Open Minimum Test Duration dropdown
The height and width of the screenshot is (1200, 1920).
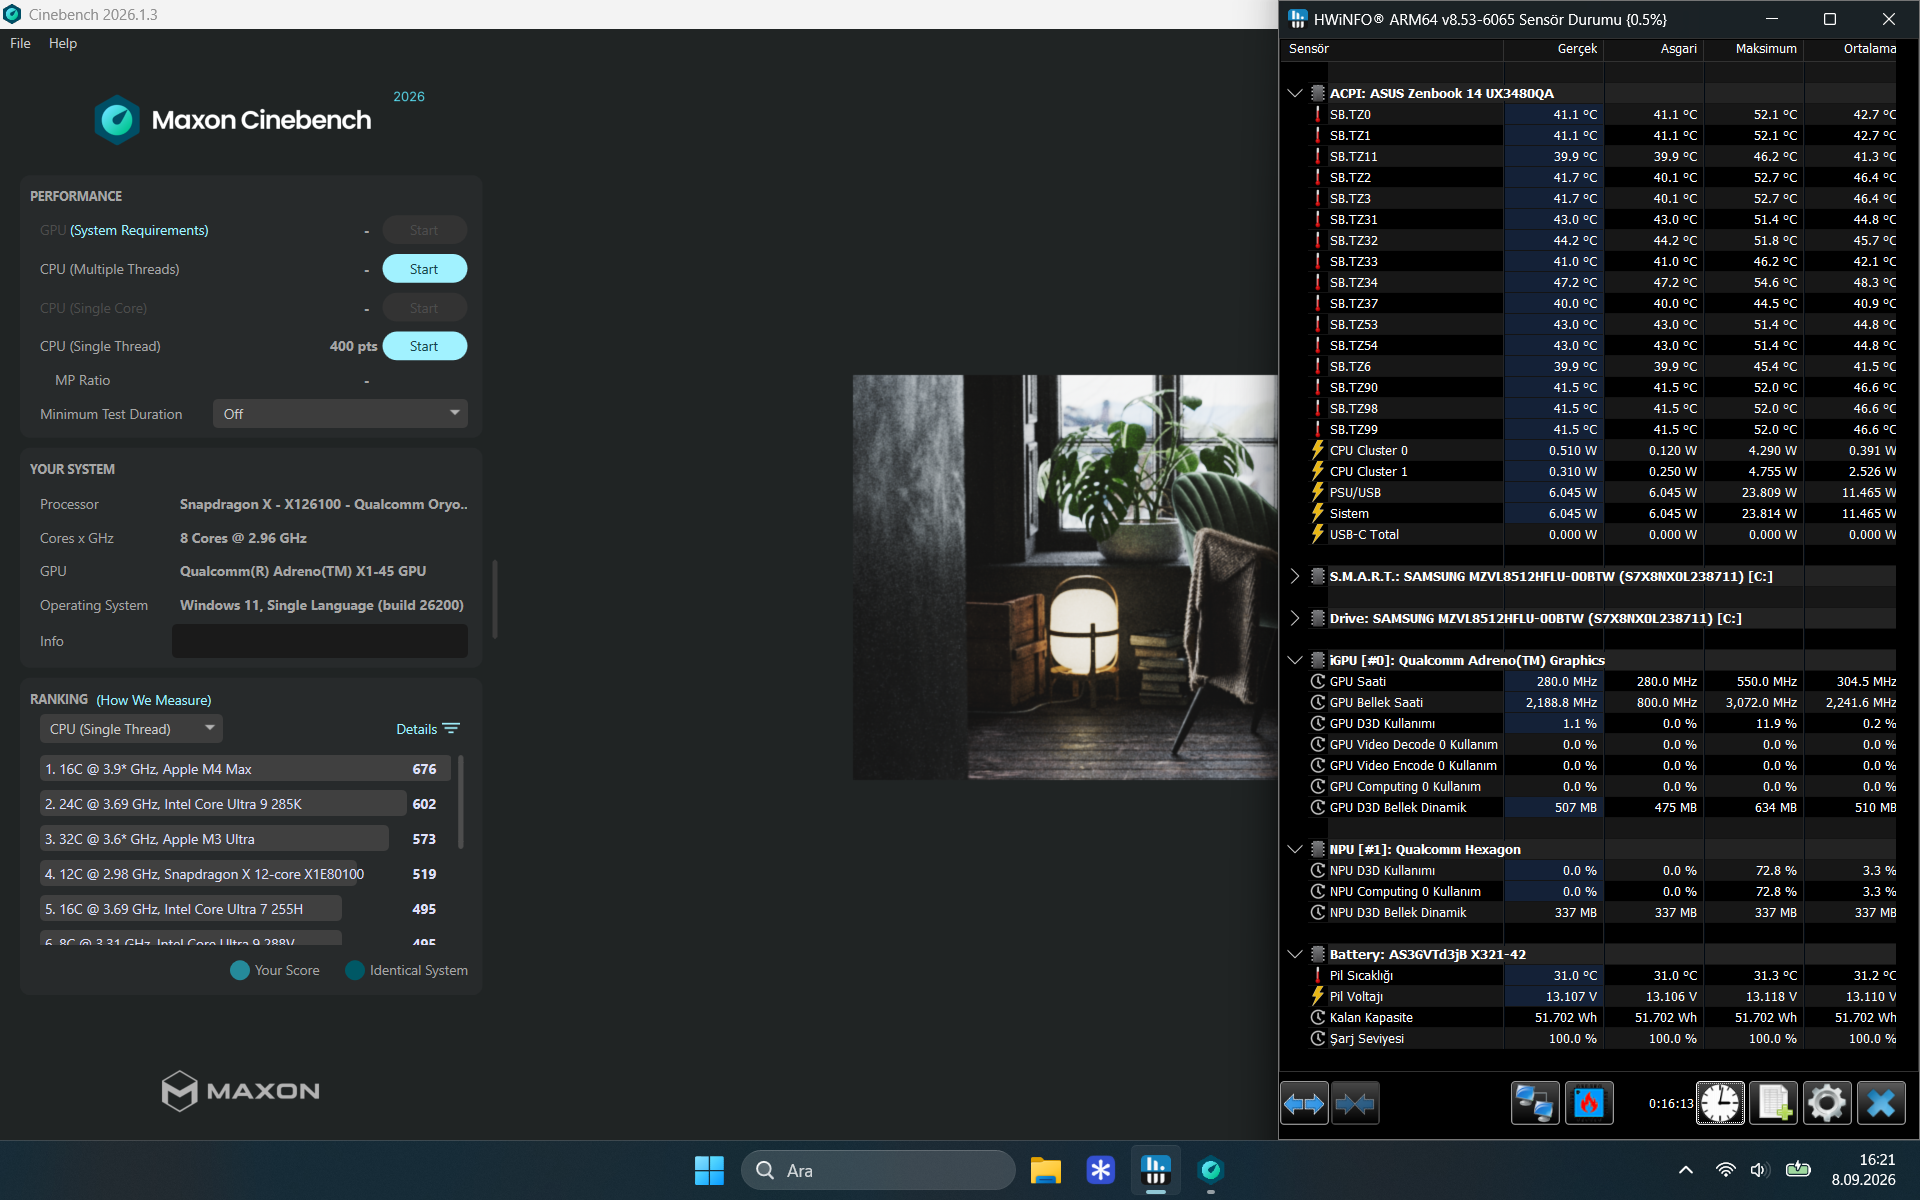coord(340,414)
